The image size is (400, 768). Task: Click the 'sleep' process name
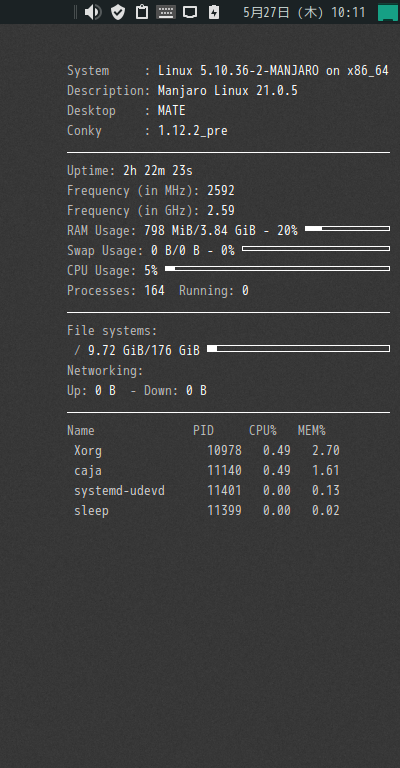[92, 511]
